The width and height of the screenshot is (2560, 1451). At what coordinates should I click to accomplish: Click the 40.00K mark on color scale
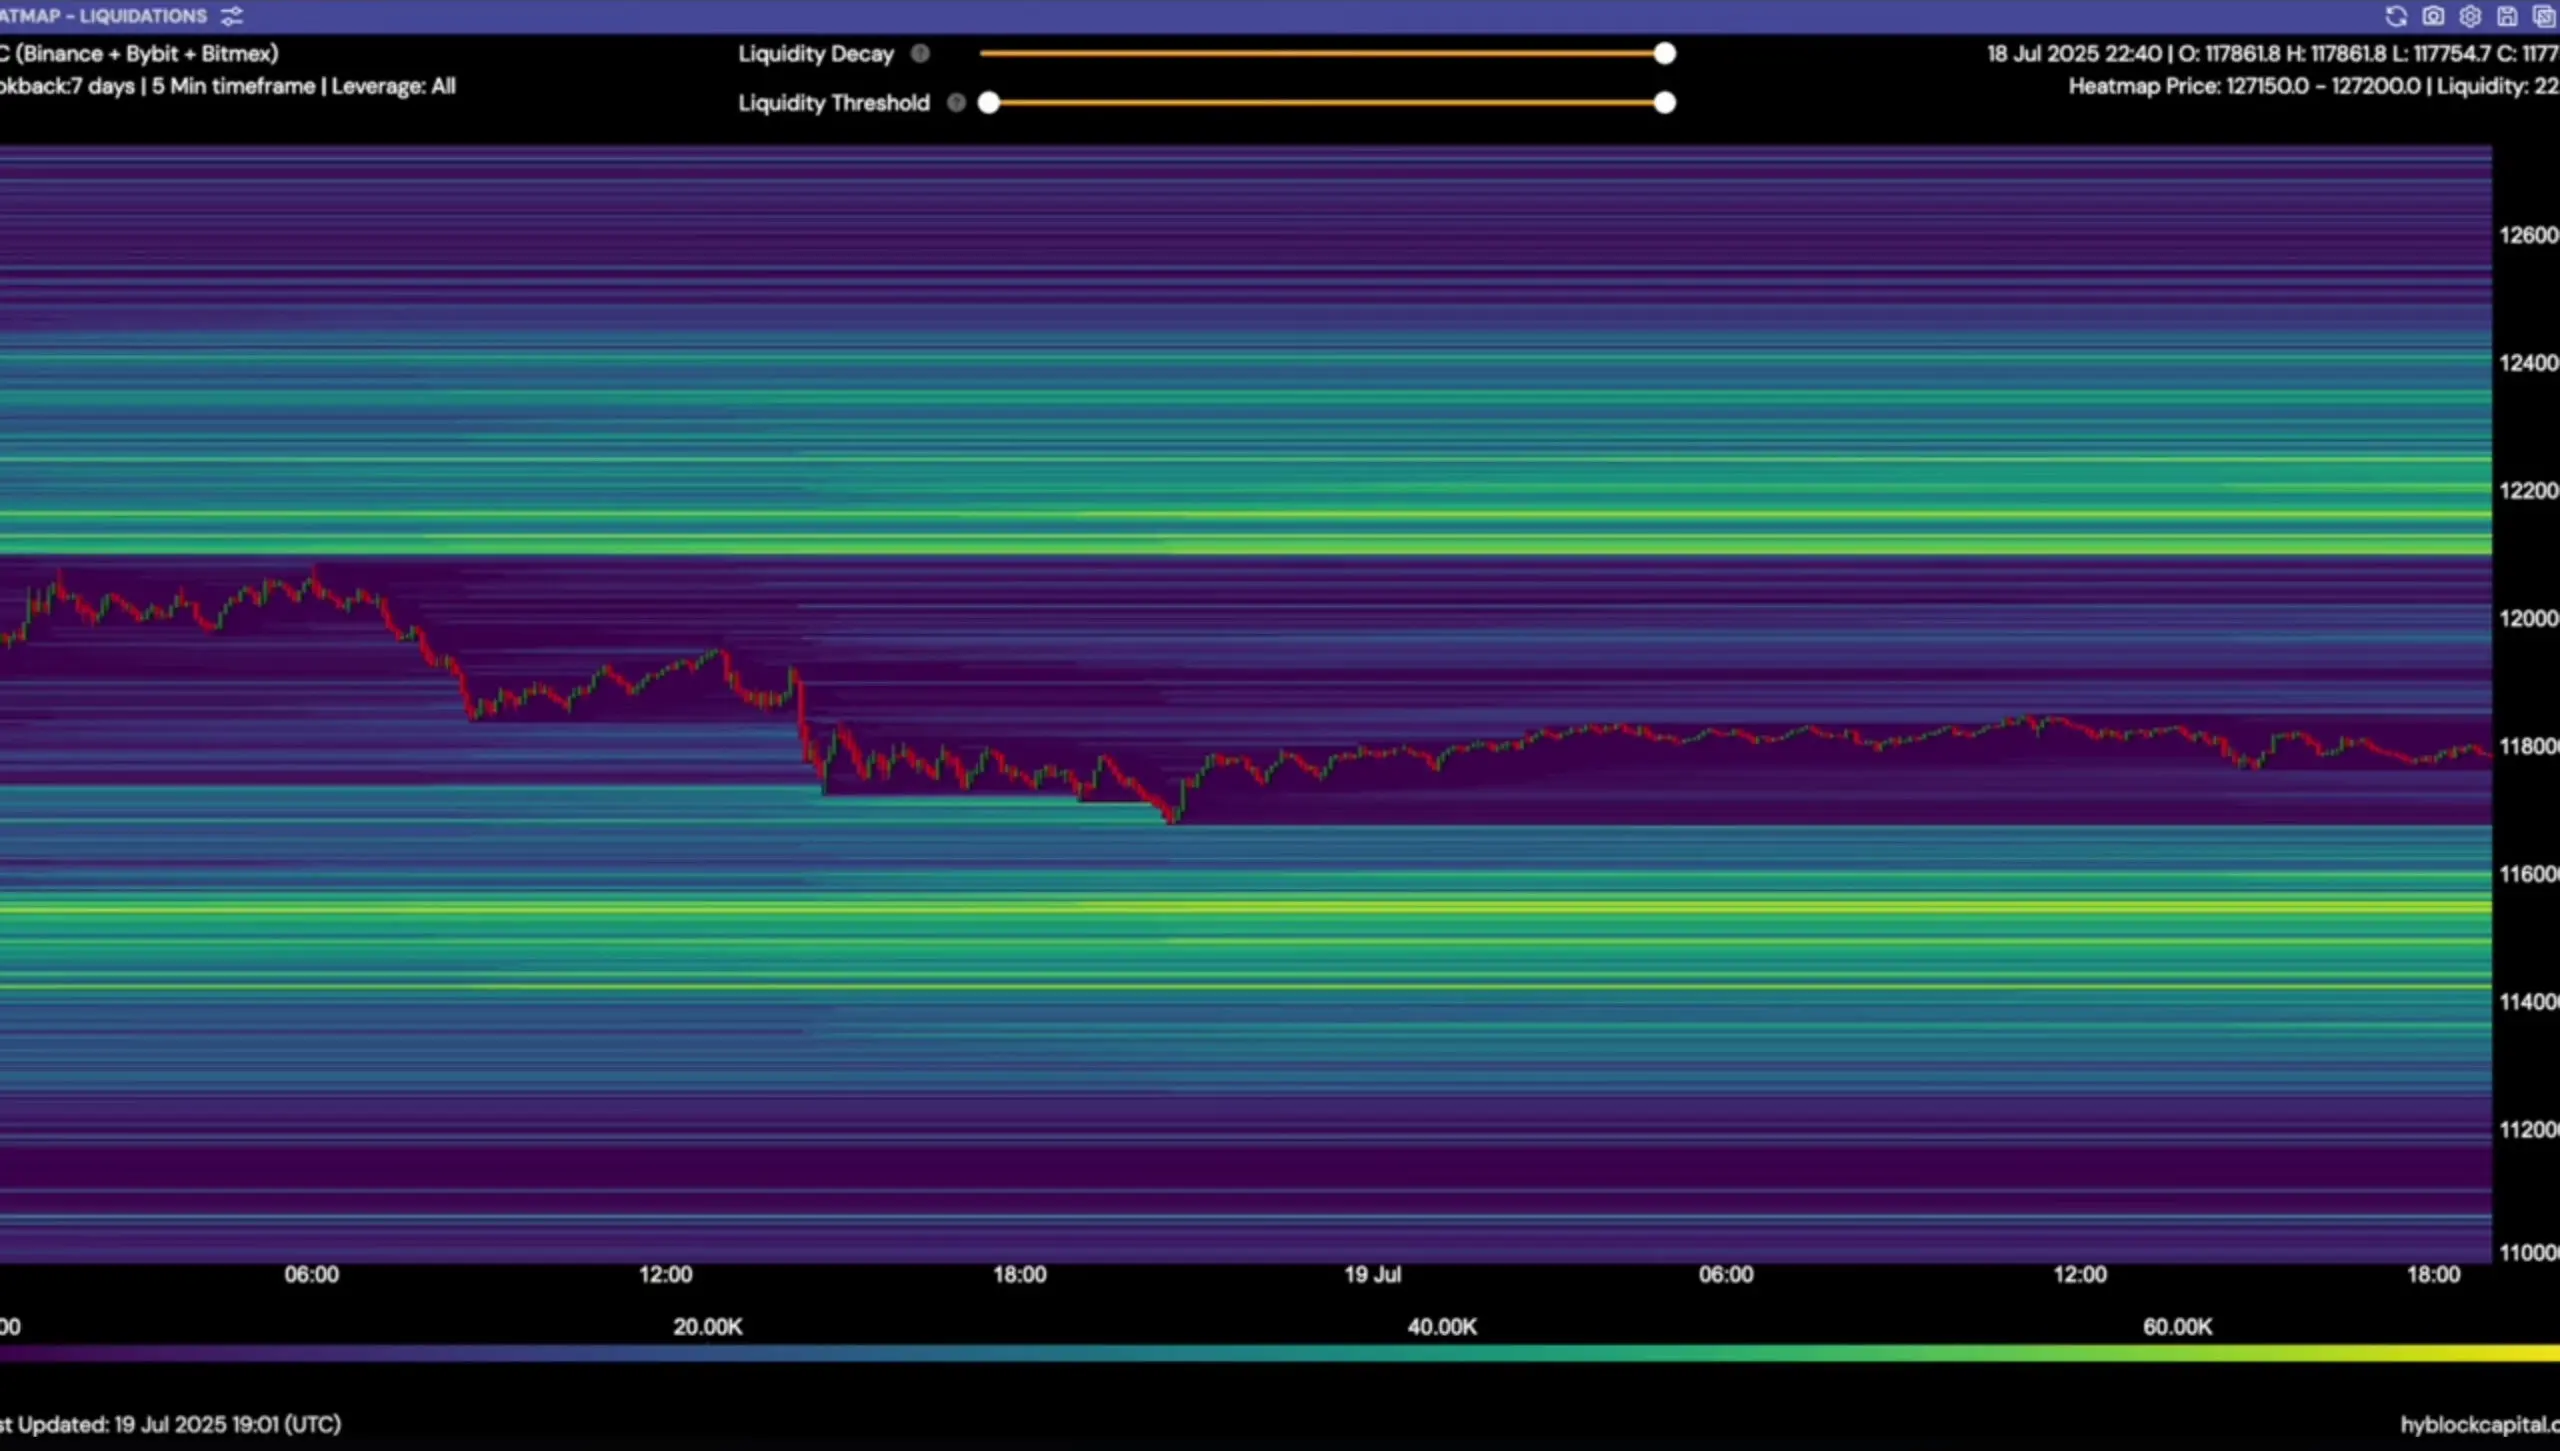click(x=1441, y=1327)
